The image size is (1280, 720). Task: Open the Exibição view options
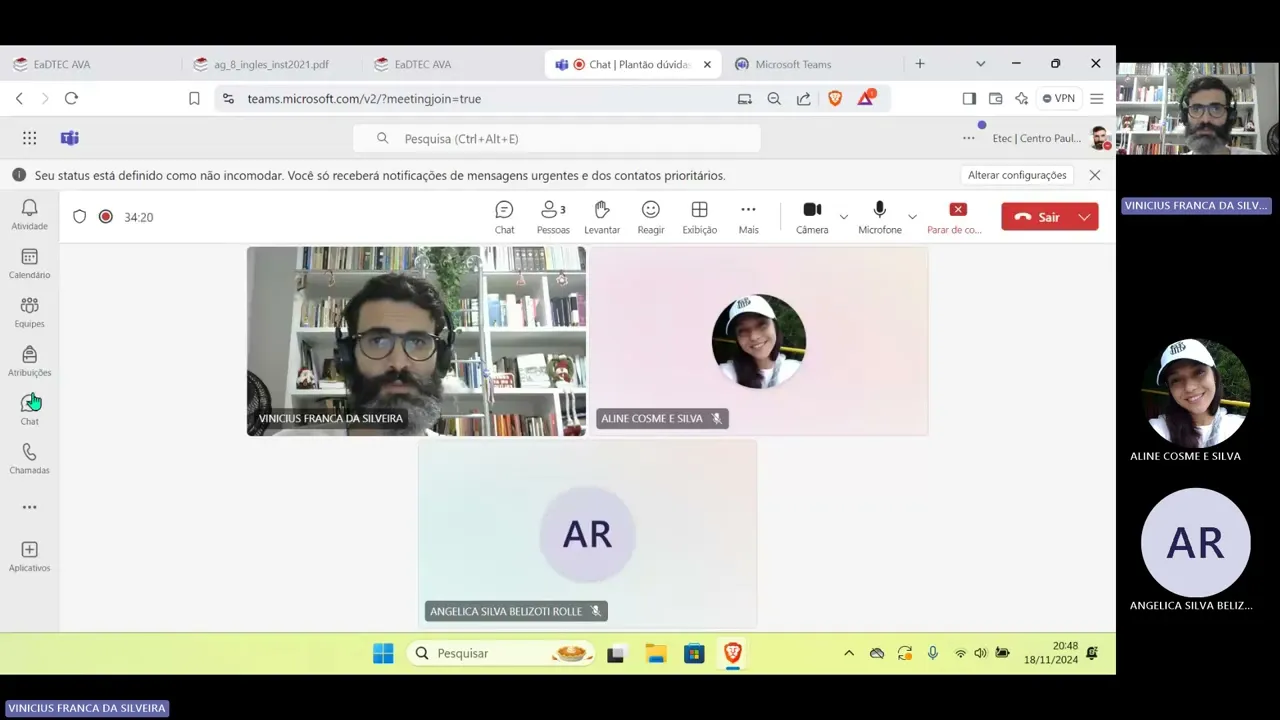click(x=699, y=217)
